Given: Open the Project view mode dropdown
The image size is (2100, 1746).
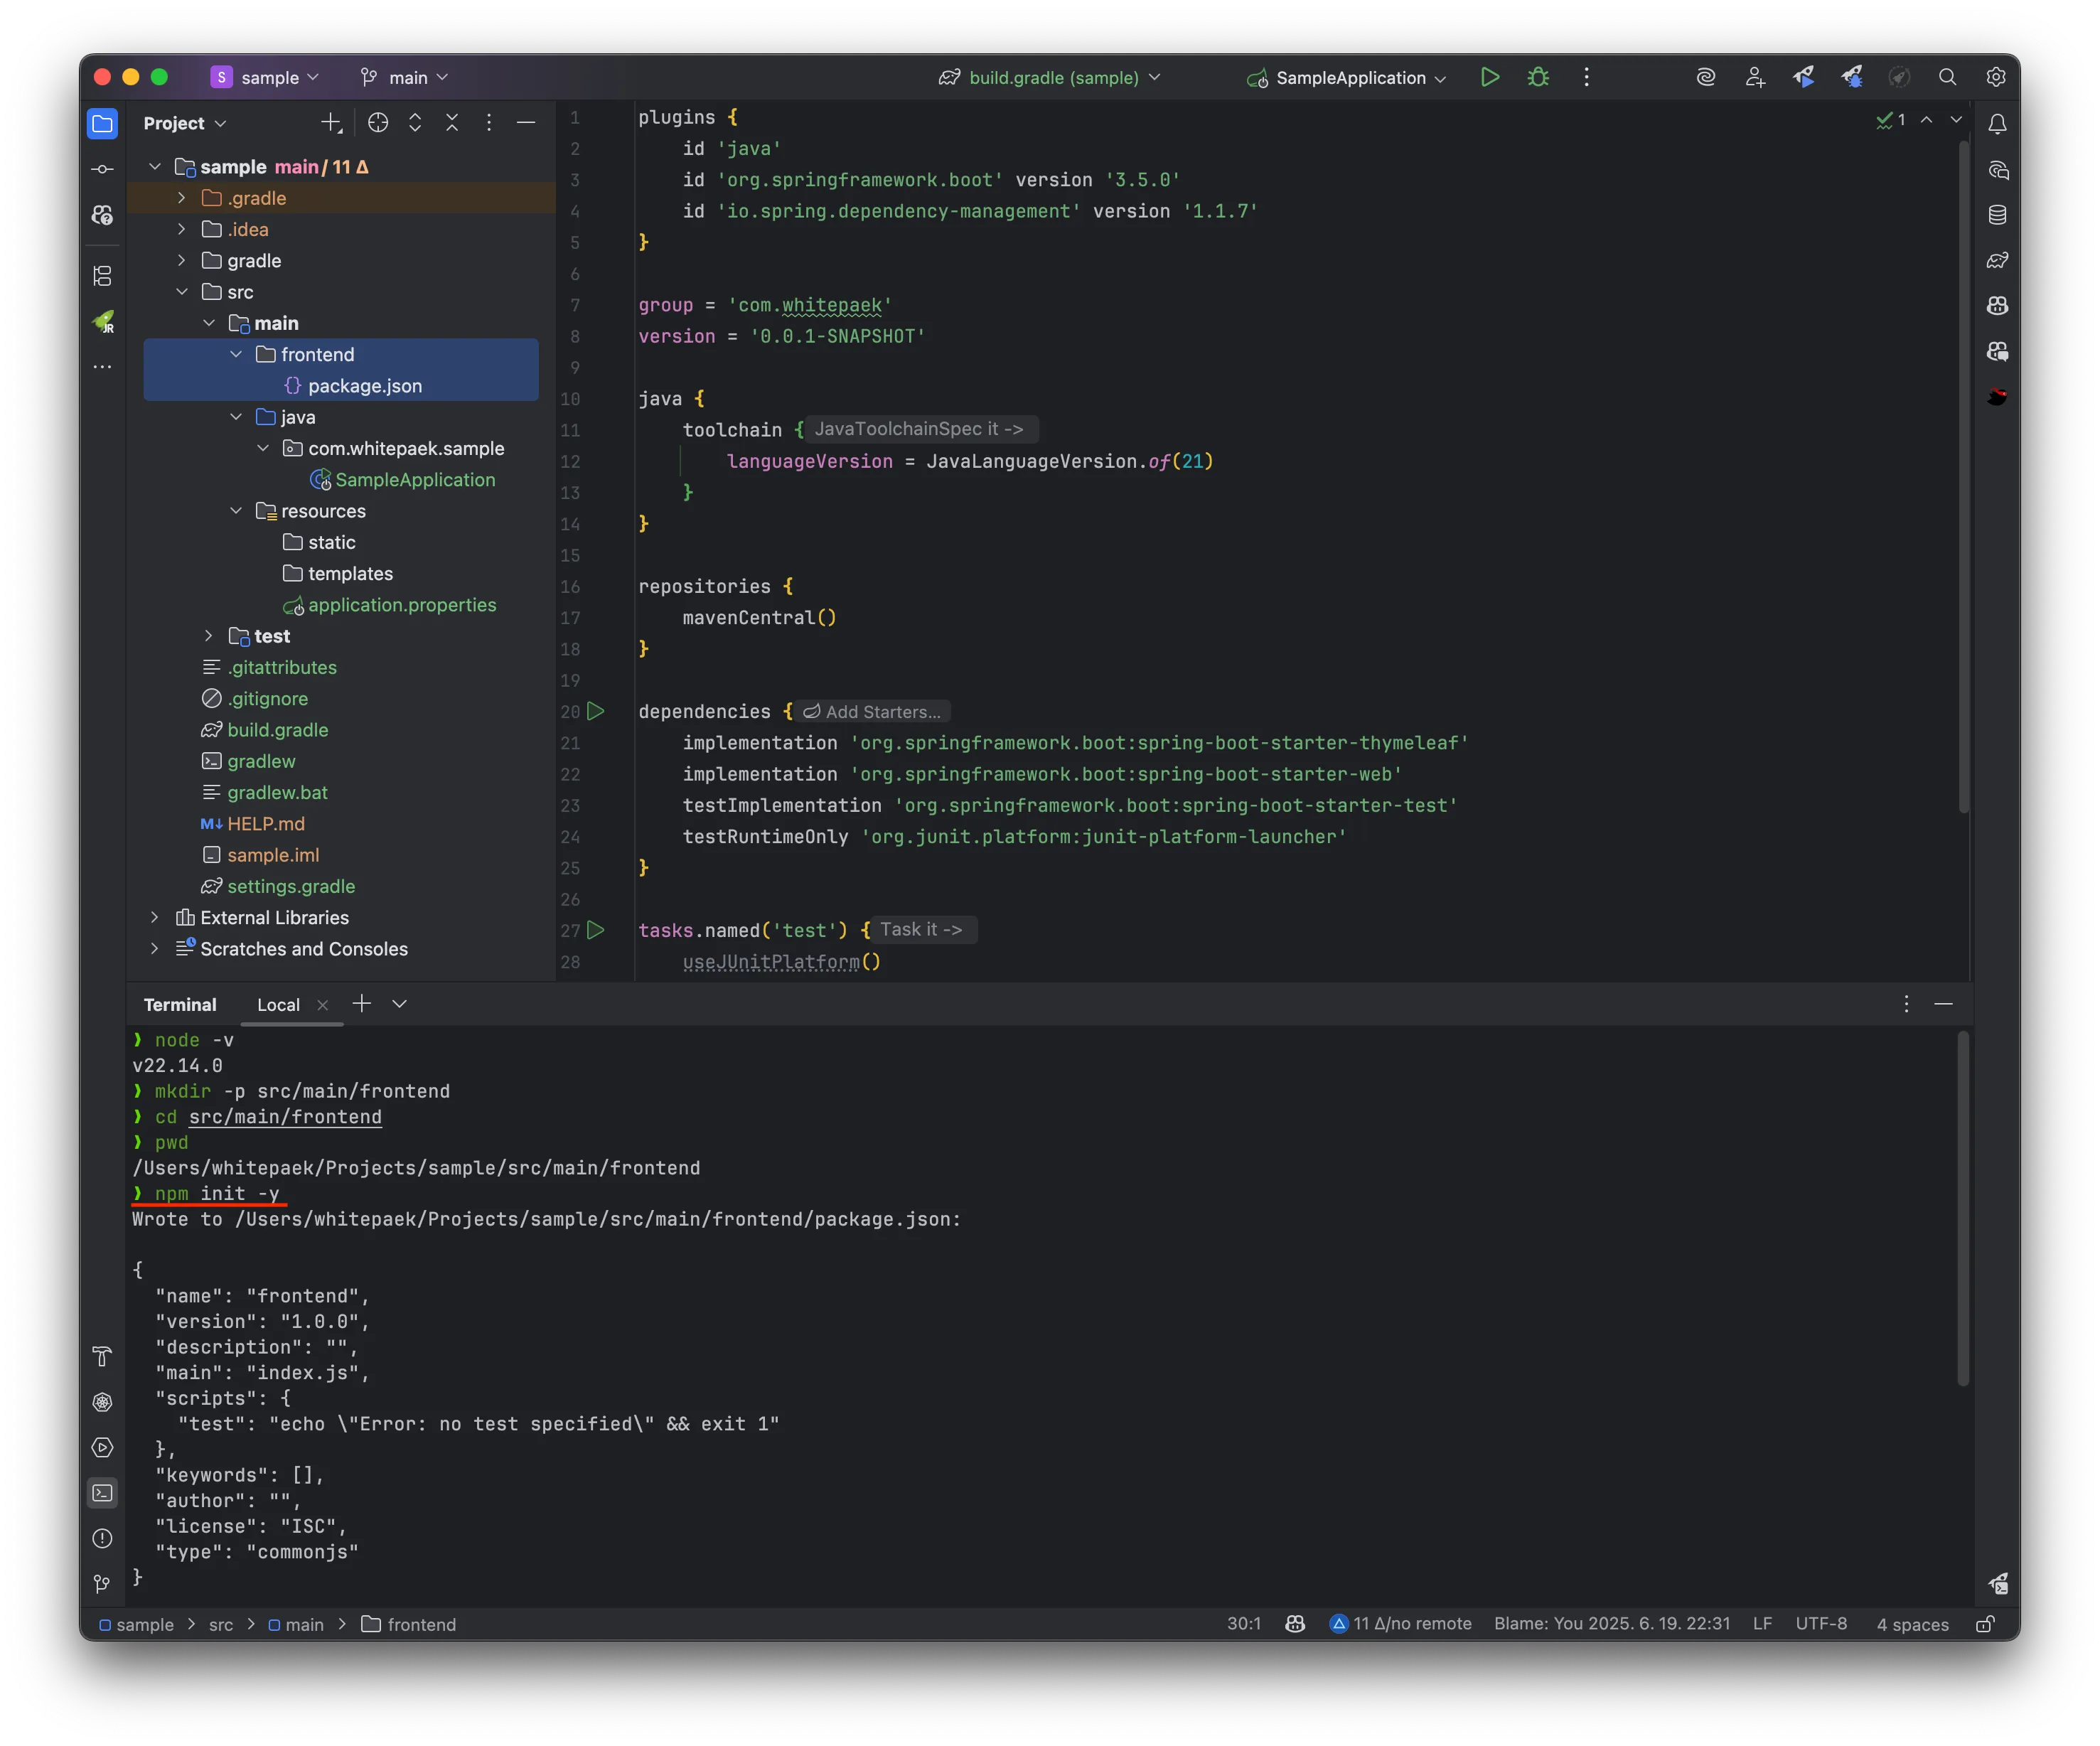Looking at the screenshot, I should coord(185,123).
